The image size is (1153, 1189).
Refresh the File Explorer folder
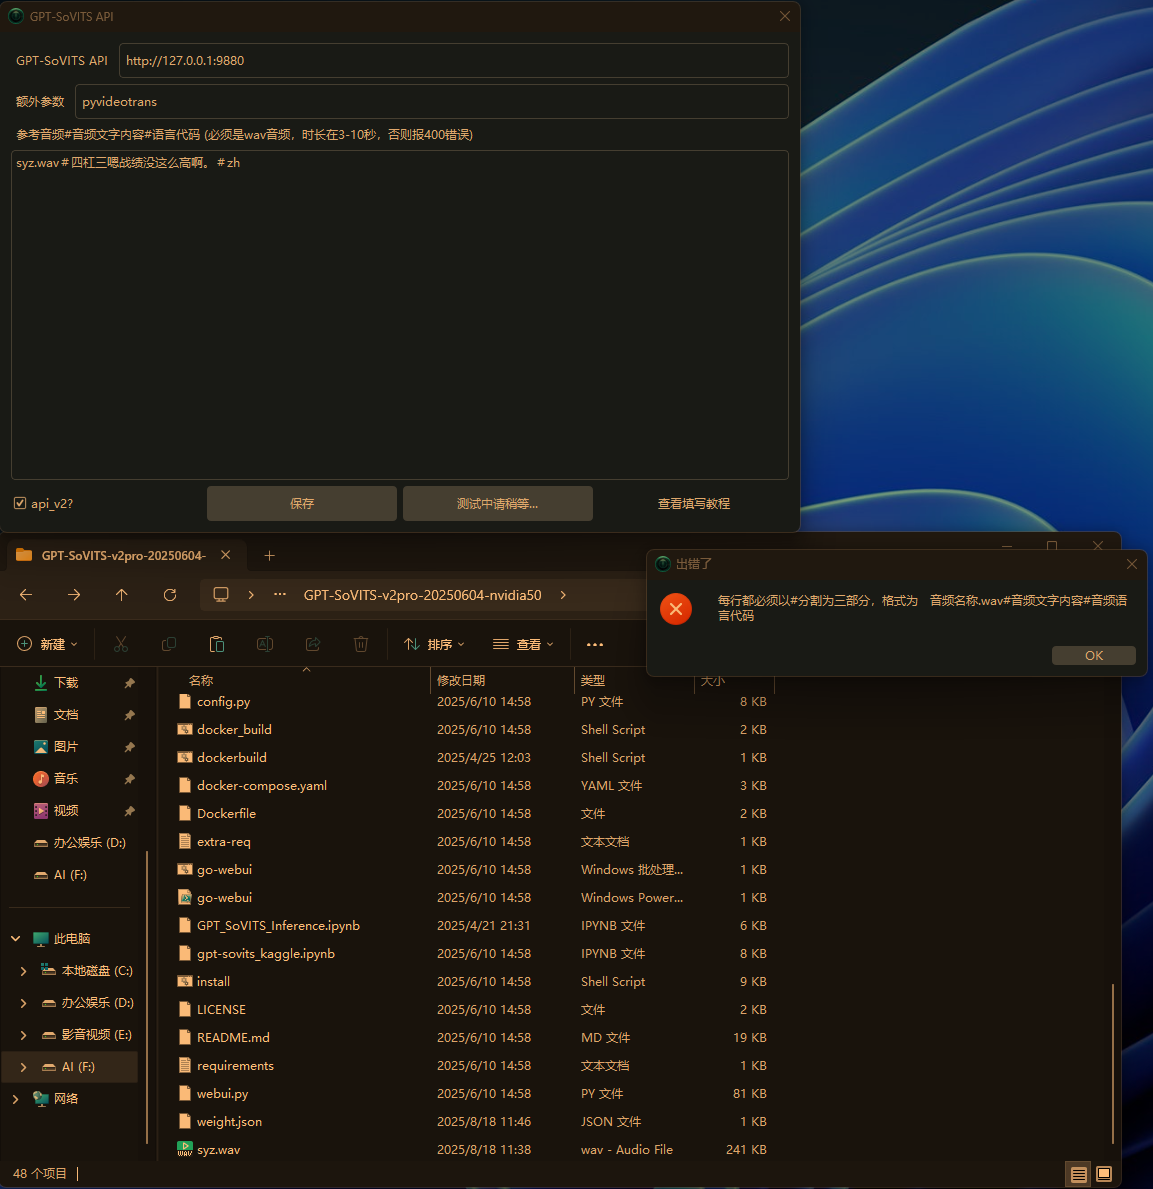[x=170, y=595]
